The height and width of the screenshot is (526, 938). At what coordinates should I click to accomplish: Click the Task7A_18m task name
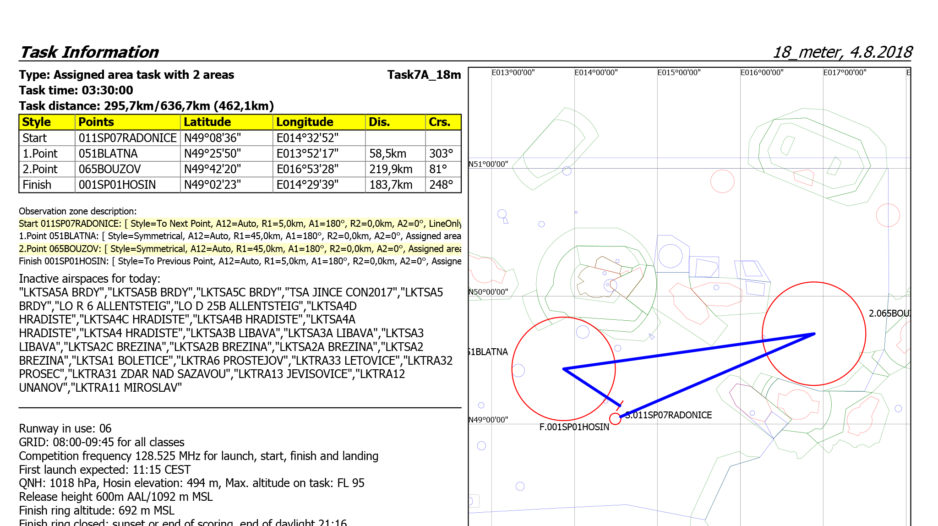point(423,74)
